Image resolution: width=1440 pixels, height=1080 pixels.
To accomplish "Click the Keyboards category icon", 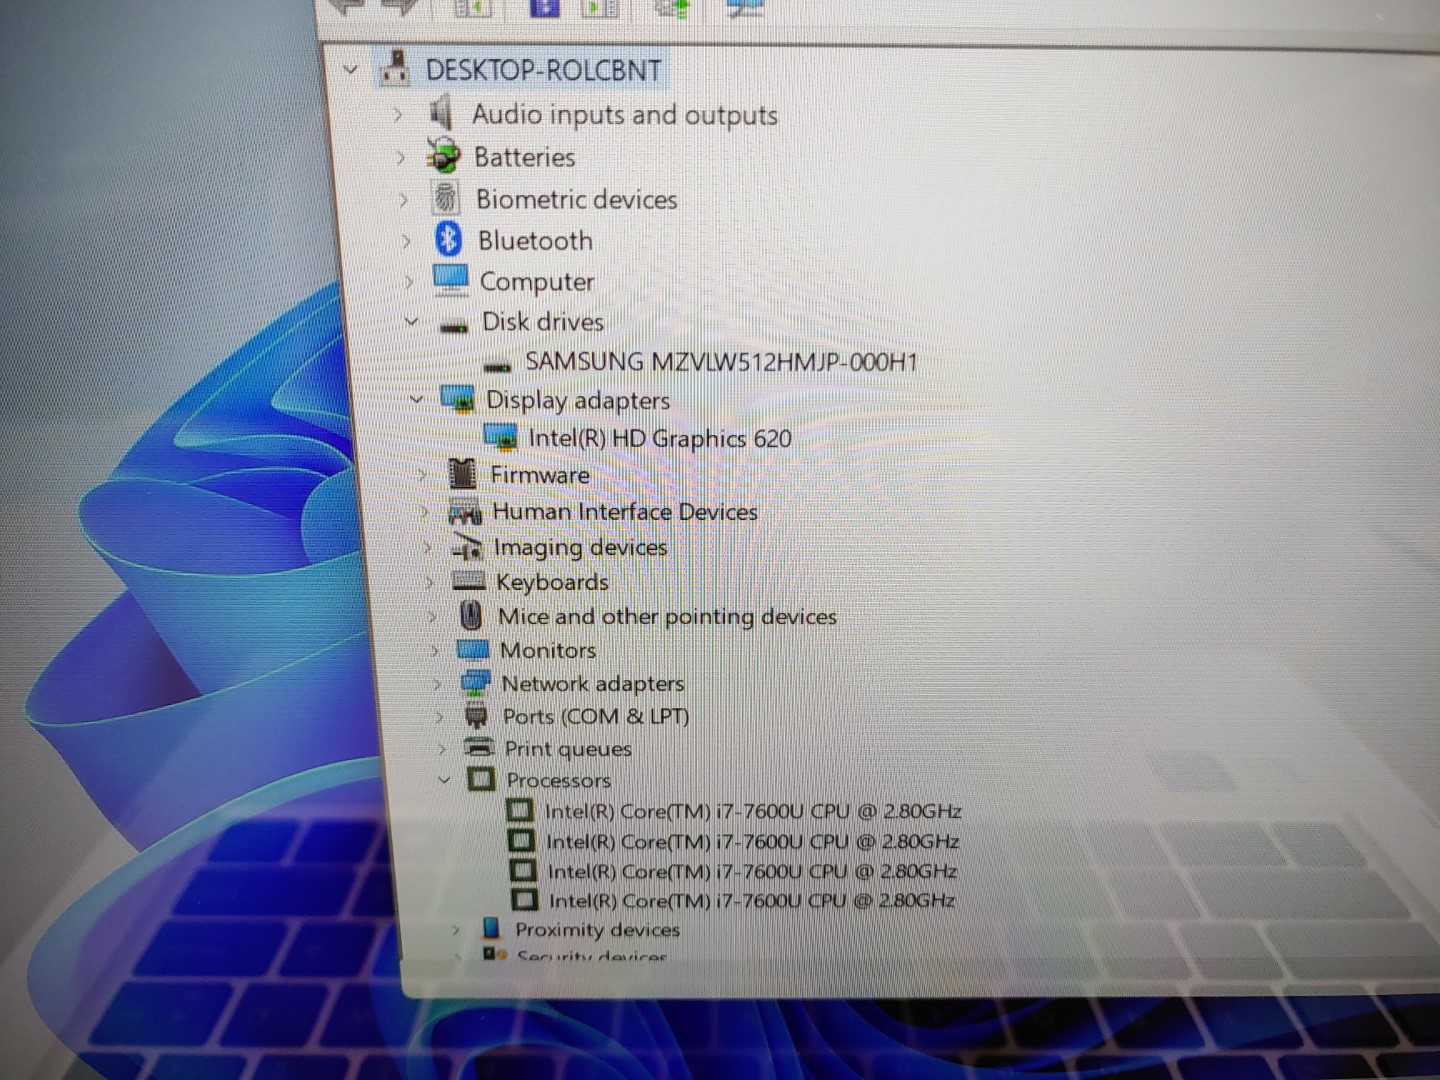I will point(469,580).
